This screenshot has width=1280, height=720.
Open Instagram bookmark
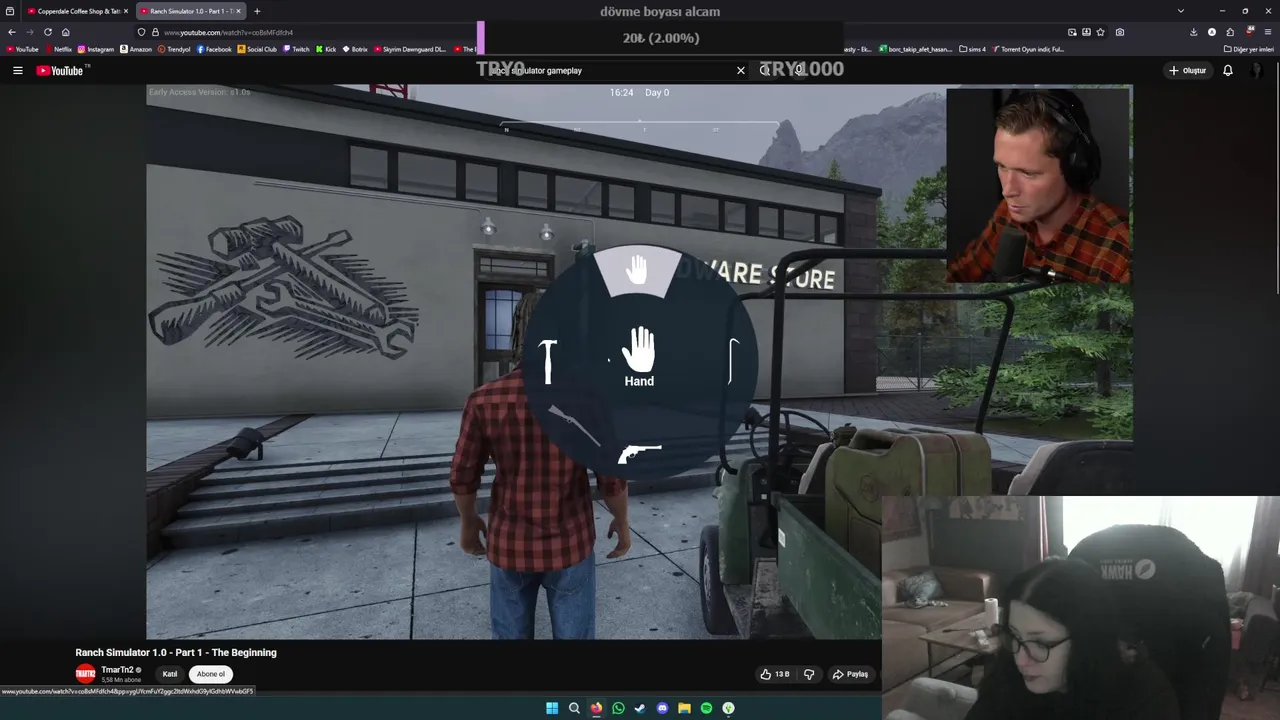pos(96,49)
